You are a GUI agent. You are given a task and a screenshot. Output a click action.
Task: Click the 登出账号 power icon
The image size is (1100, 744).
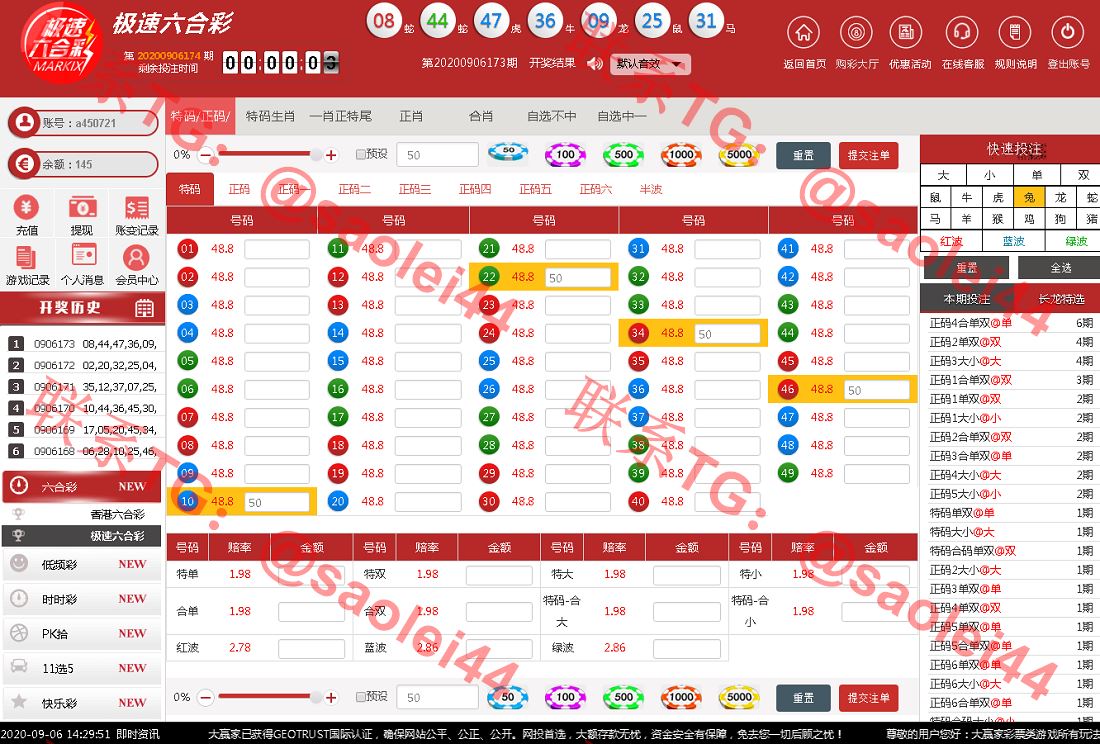pyautogui.click(x=1068, y=33)
